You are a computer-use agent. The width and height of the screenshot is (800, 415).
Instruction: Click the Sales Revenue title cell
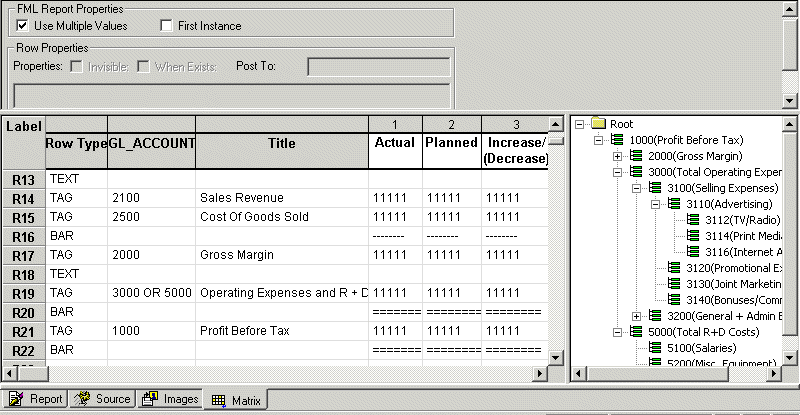pyautogui.click(x=282, y=198)
